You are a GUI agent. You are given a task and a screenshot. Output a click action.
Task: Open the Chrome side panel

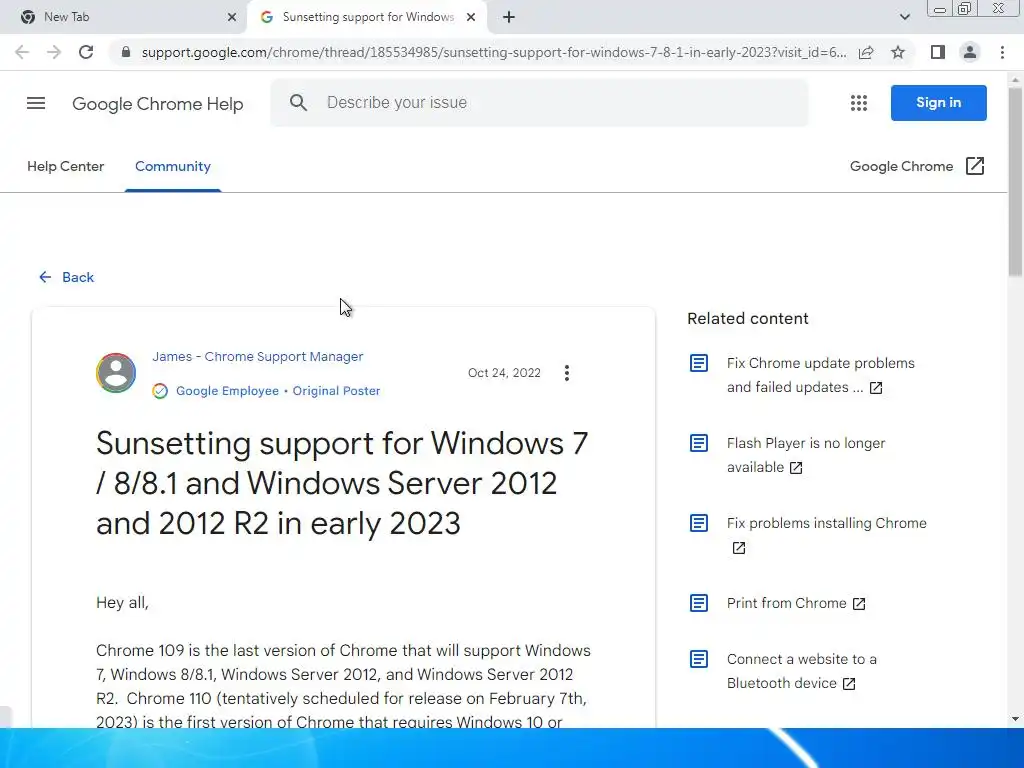[x=938, y=52]
